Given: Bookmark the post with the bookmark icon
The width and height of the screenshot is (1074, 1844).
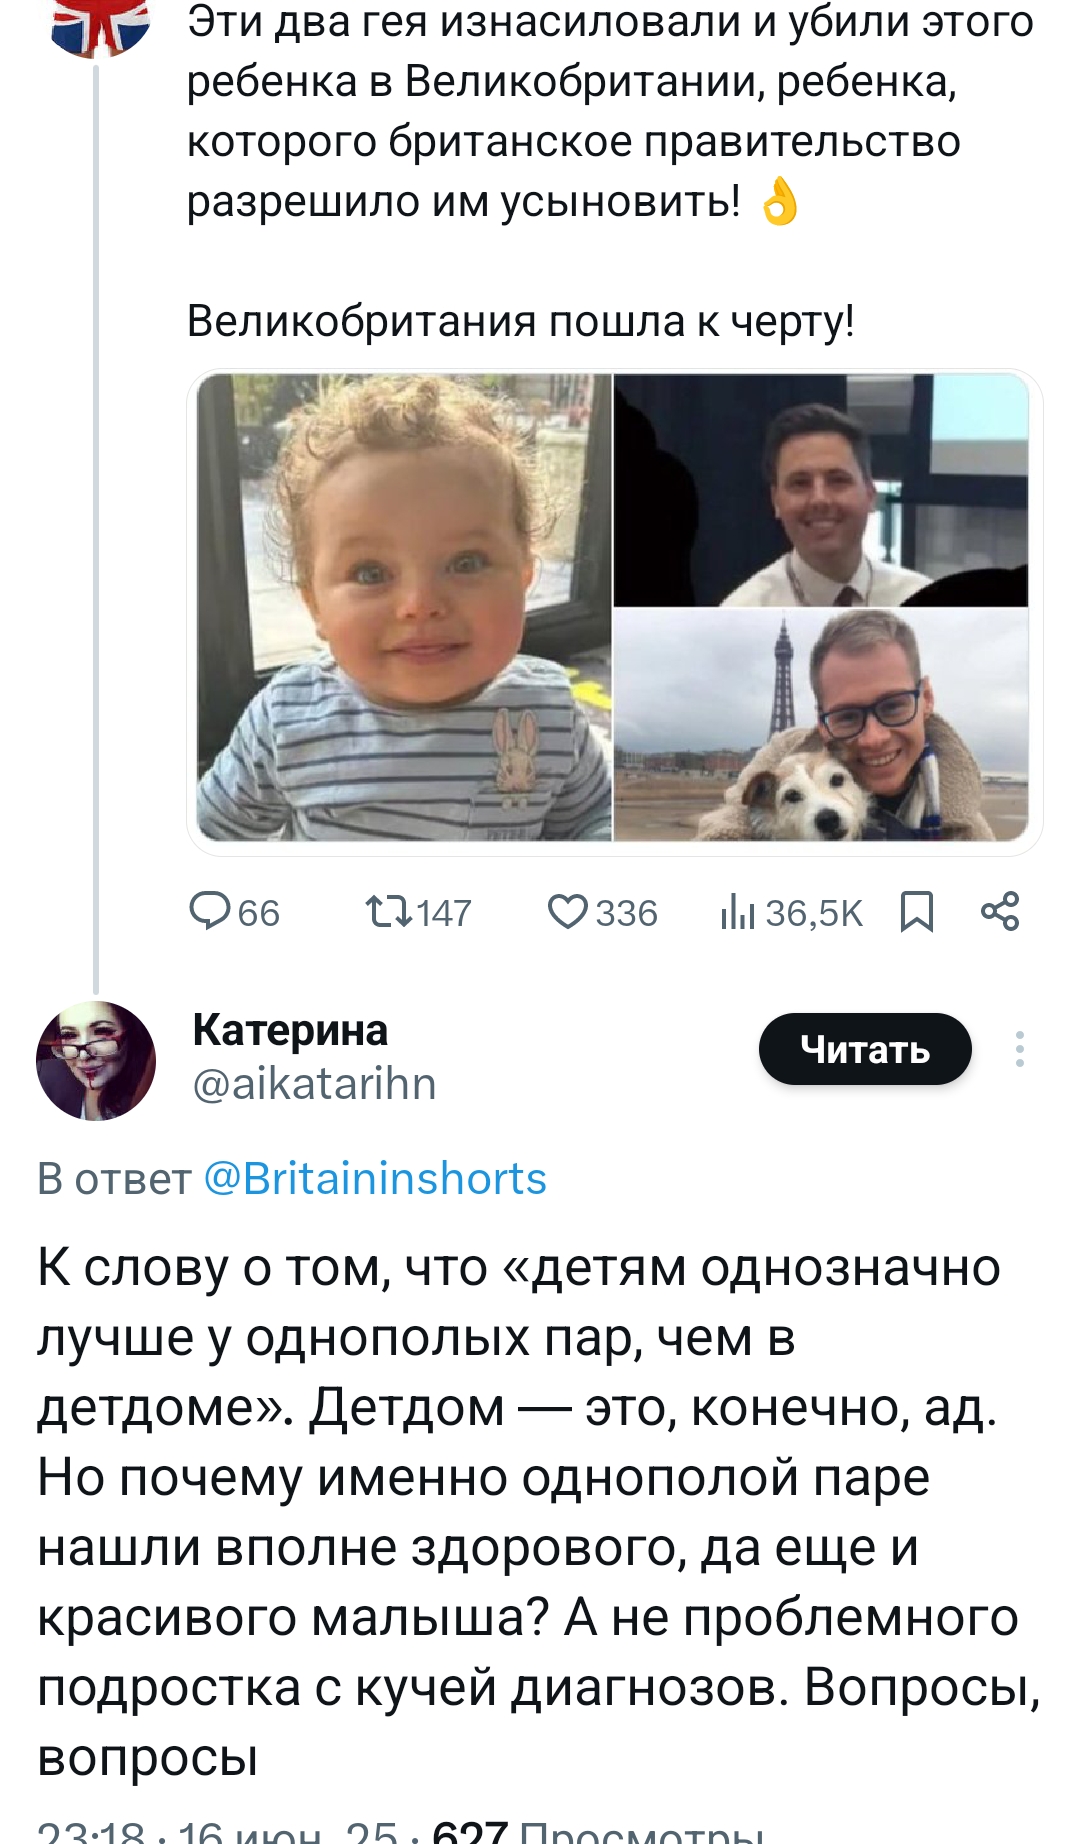Looking at the screenshot, I should (916, 912).
